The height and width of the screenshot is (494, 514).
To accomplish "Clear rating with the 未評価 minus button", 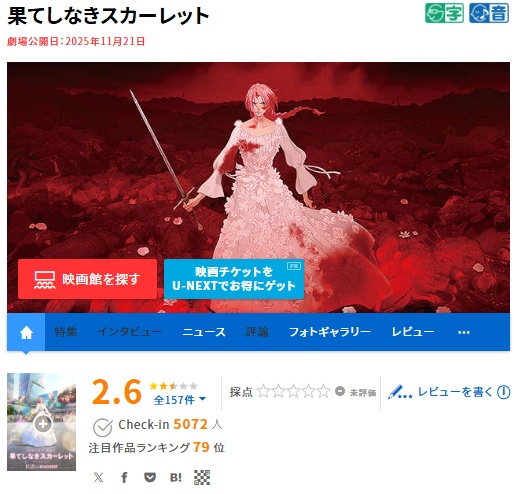I will tap(340, 391).
